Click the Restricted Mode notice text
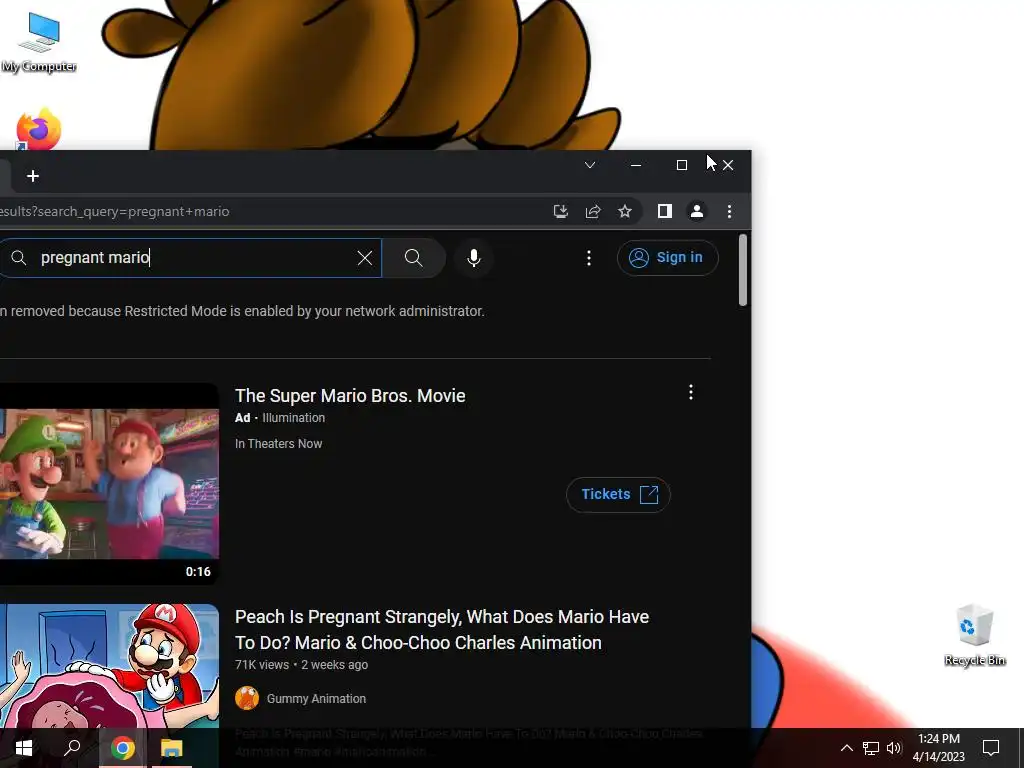 [242, 312]
